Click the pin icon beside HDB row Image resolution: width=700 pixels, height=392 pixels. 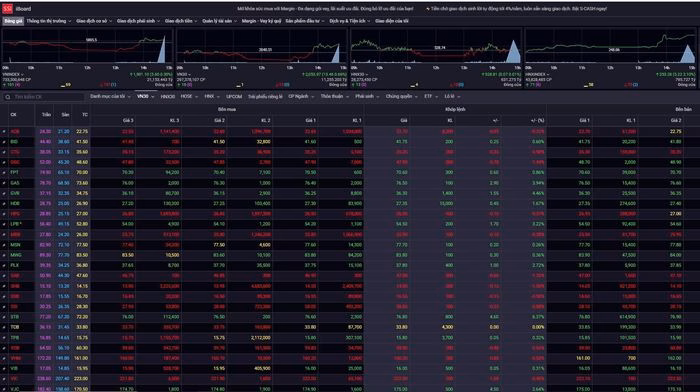coord(4,204)
